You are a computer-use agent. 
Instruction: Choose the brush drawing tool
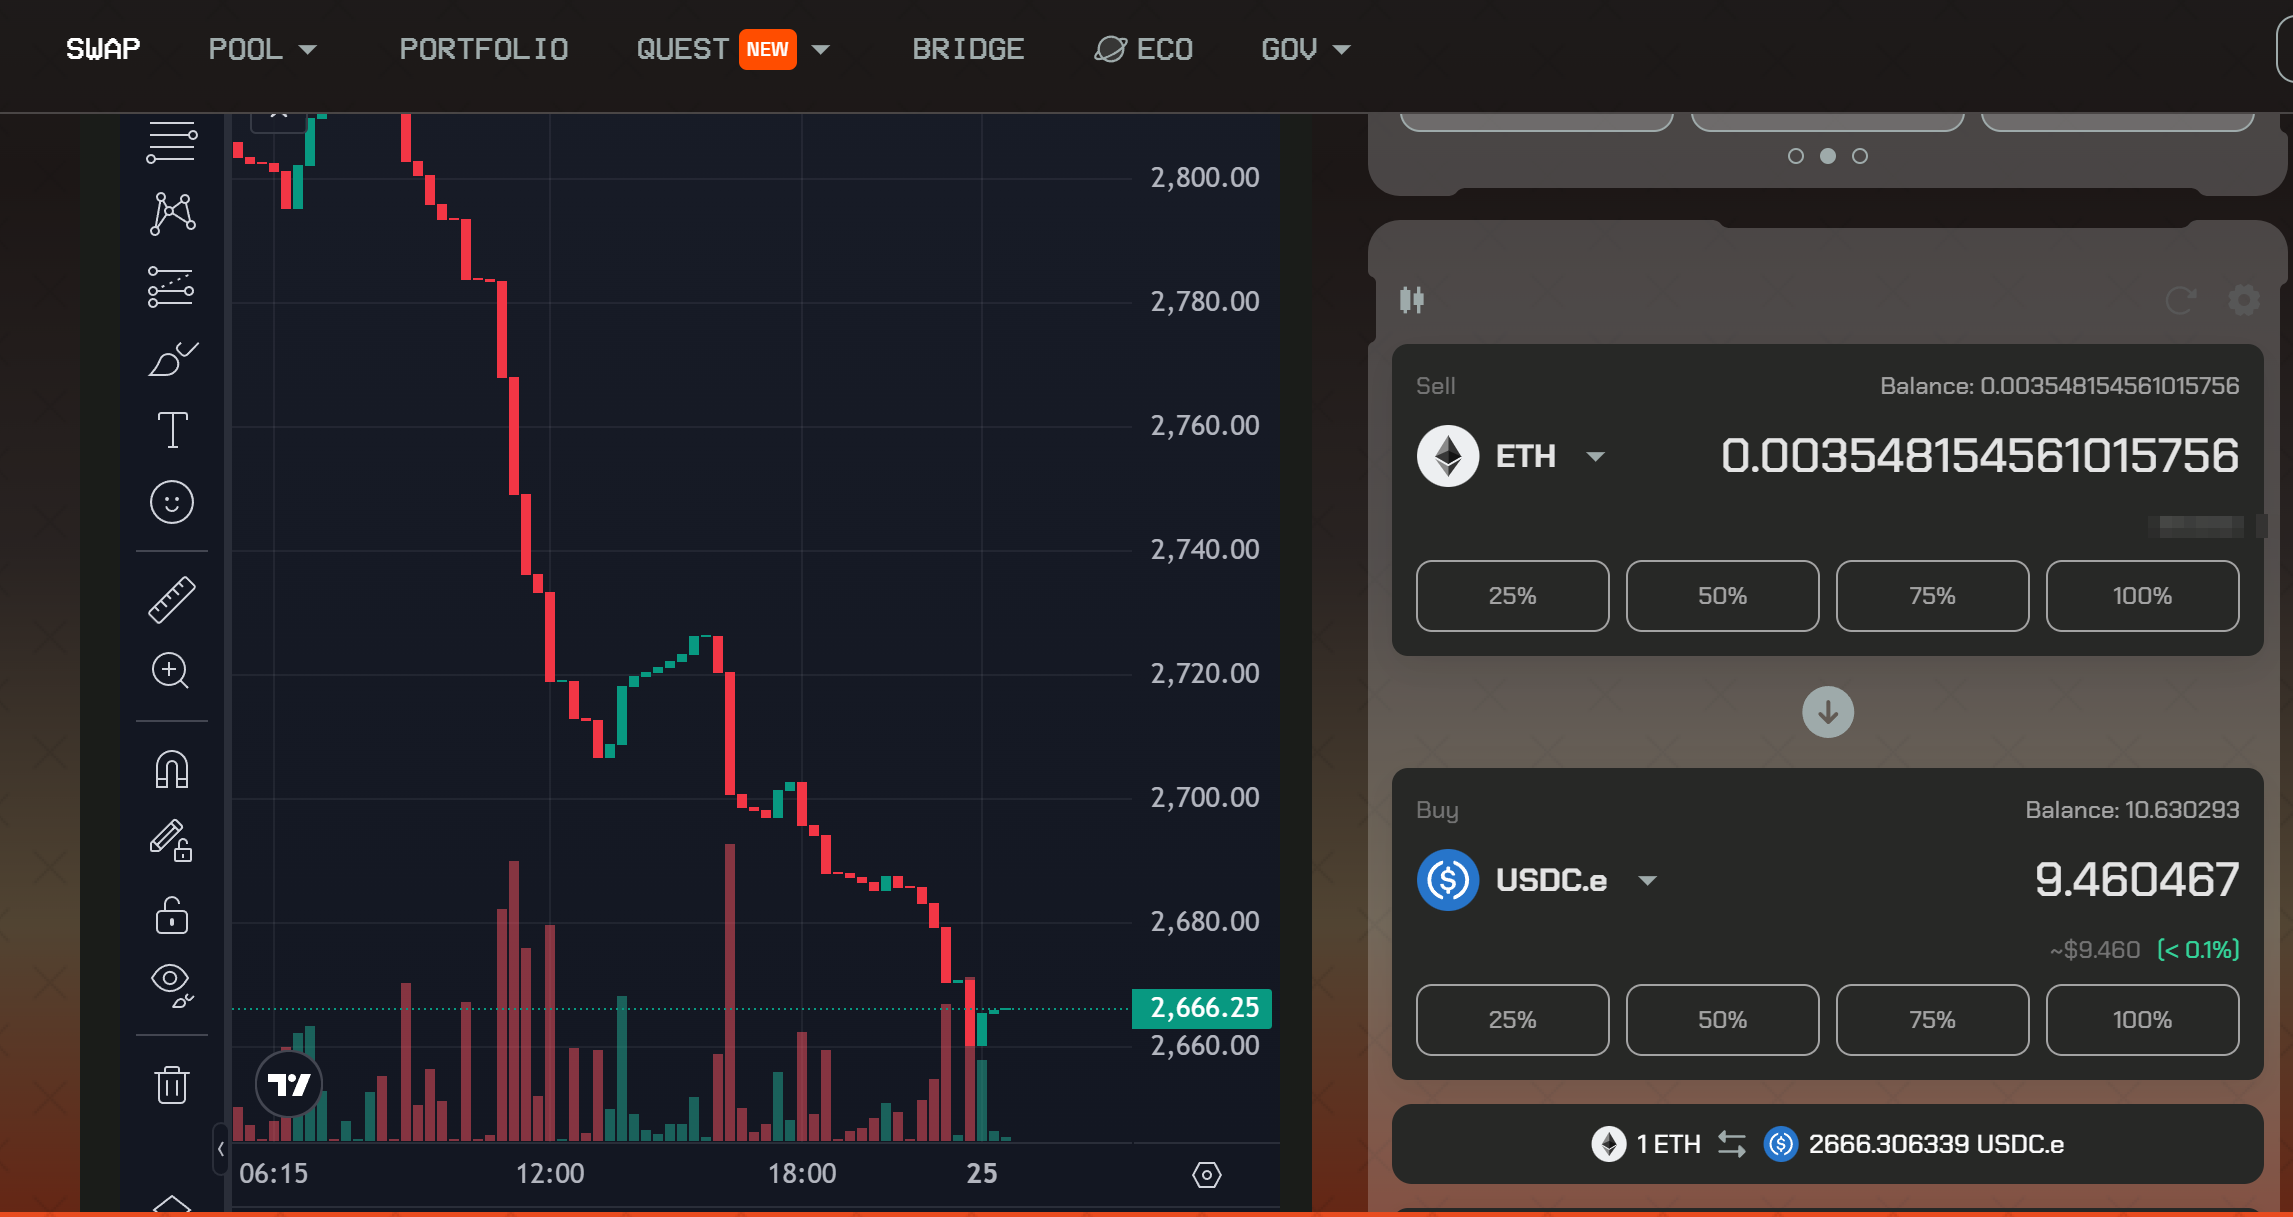(x=171, y=359)
